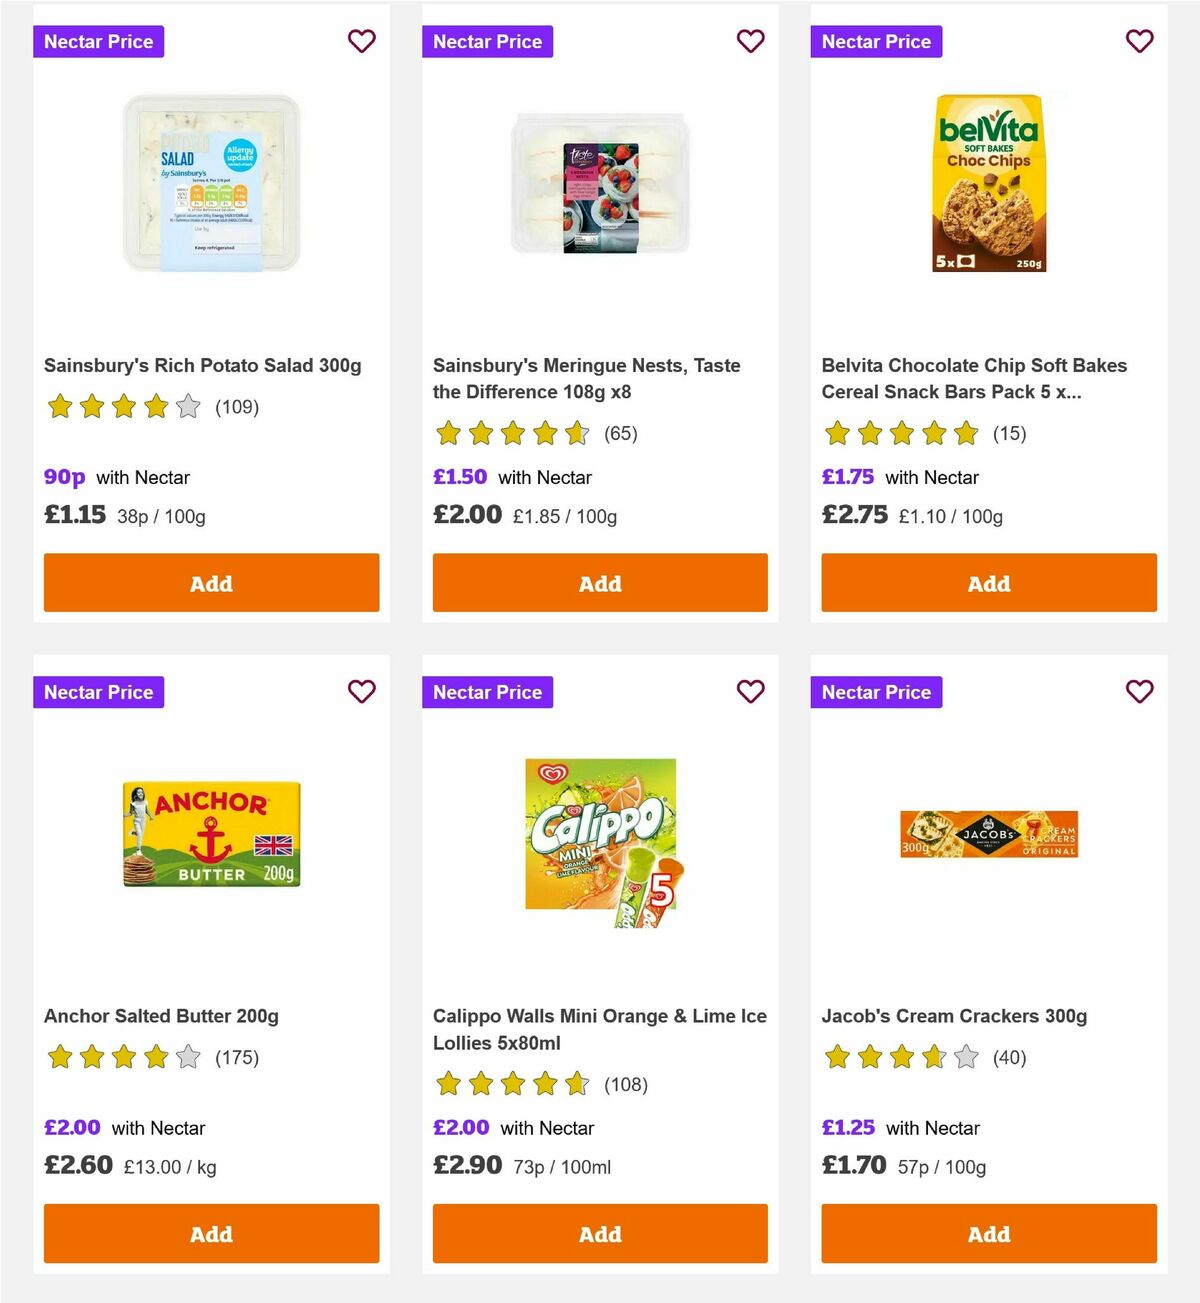This screenshot has height=1303, width=1200.
Task: Click the Nectar Price badge on the Belvita card
Action: point(876,41)
